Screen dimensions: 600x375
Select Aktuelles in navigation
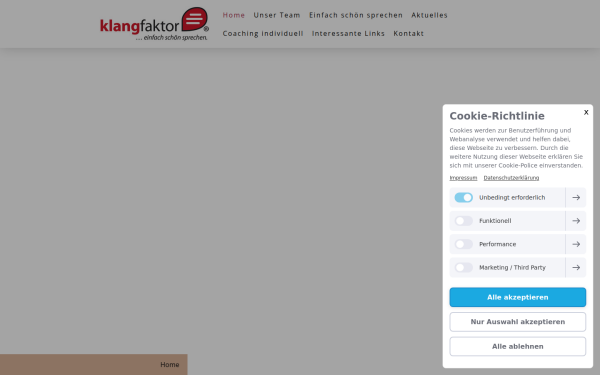coord(429,15)
